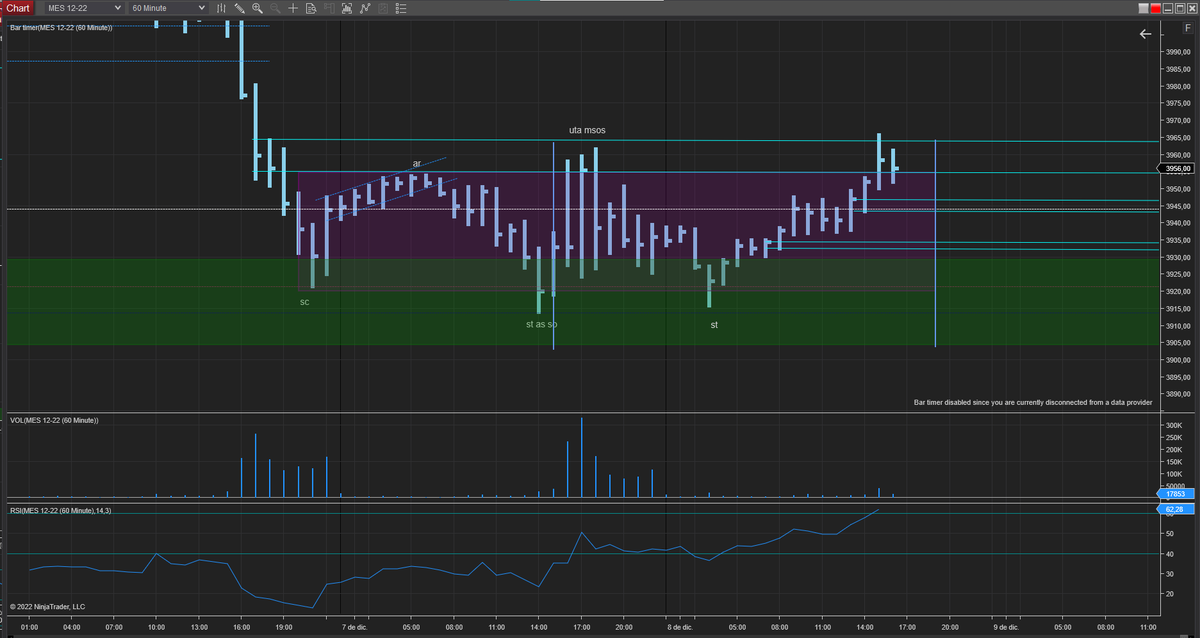Click the data series icon
This screenshot has width=1200, height=638.
(x=347, y=7)
